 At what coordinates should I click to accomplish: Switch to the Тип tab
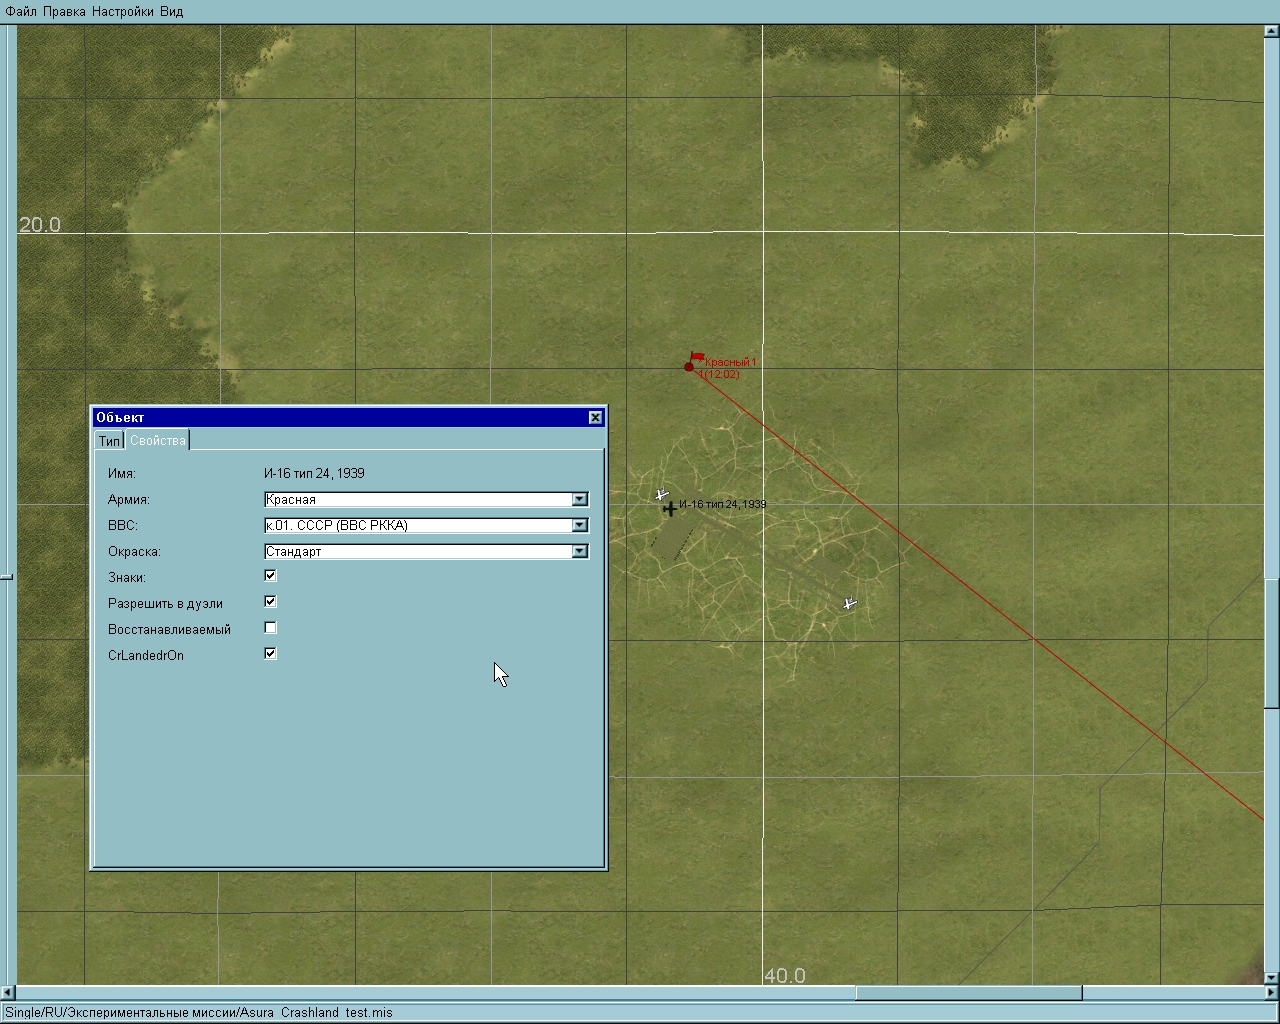point(109,441)
